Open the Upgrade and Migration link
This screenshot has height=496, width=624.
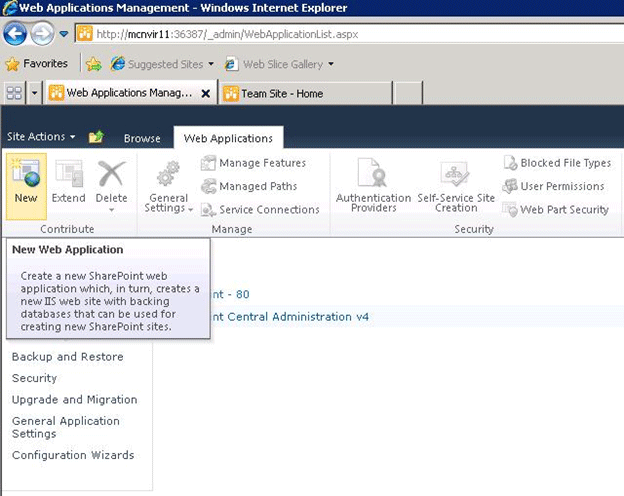pos(75,400)
